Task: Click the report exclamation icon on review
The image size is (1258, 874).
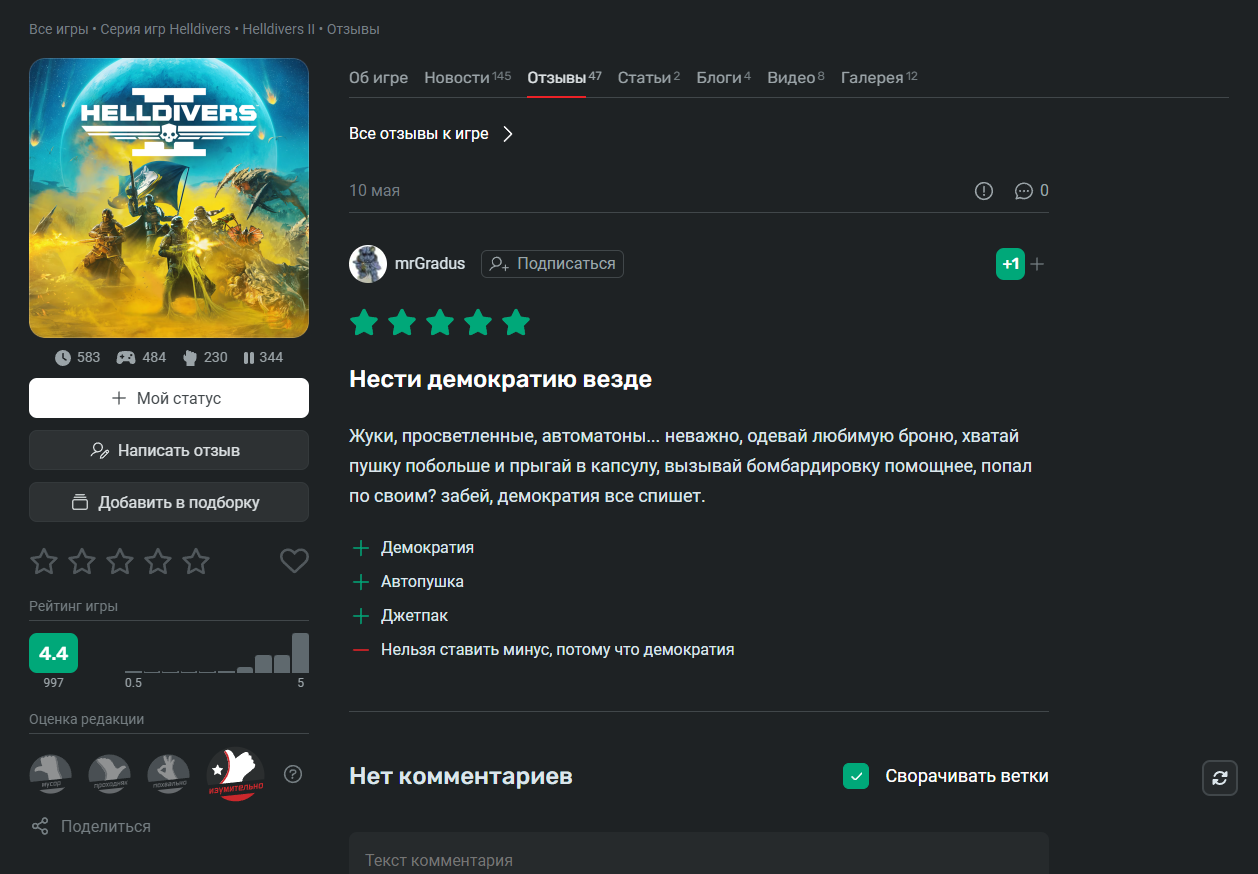Action: [984, 191]
